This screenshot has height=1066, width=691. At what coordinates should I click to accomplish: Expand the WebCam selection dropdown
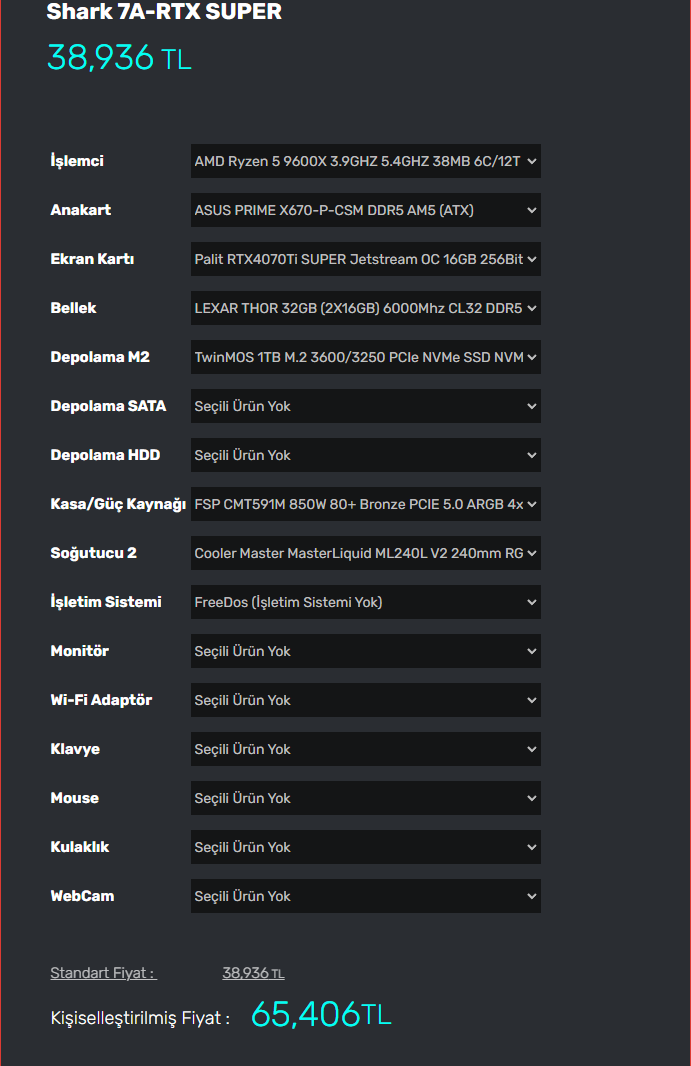click(365, 896)
